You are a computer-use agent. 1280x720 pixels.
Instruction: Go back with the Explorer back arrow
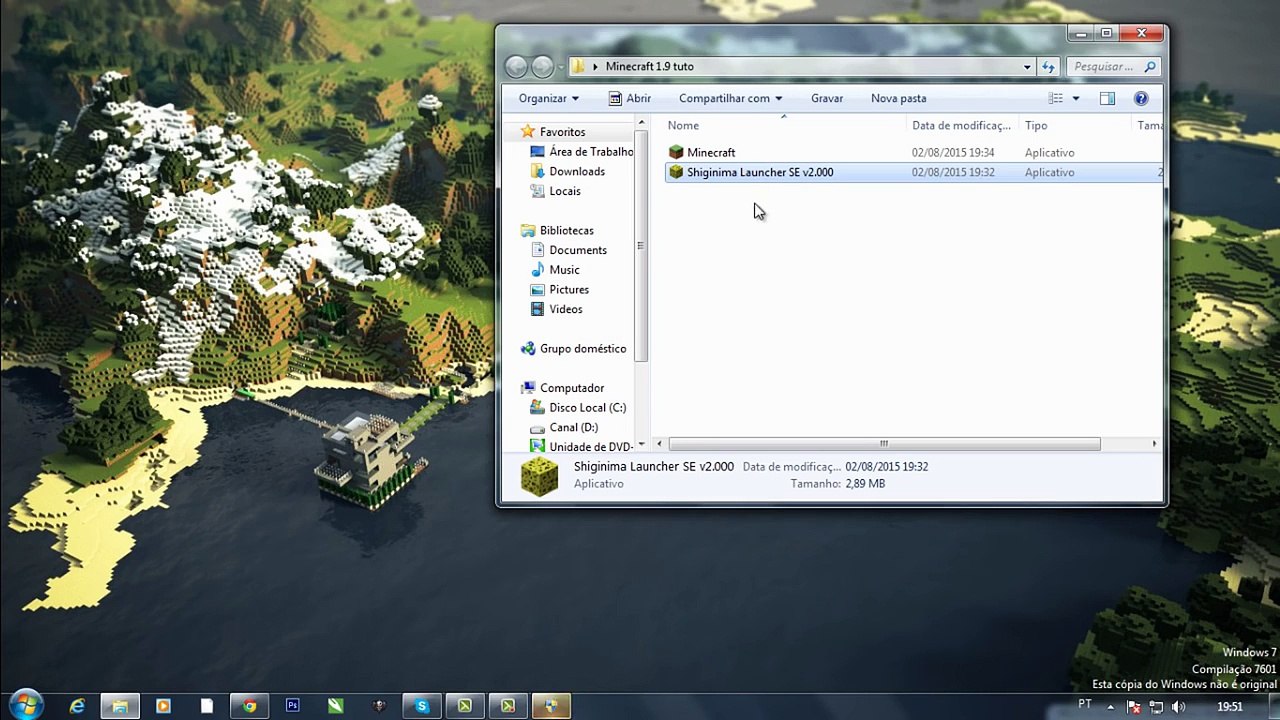point(516,67)
